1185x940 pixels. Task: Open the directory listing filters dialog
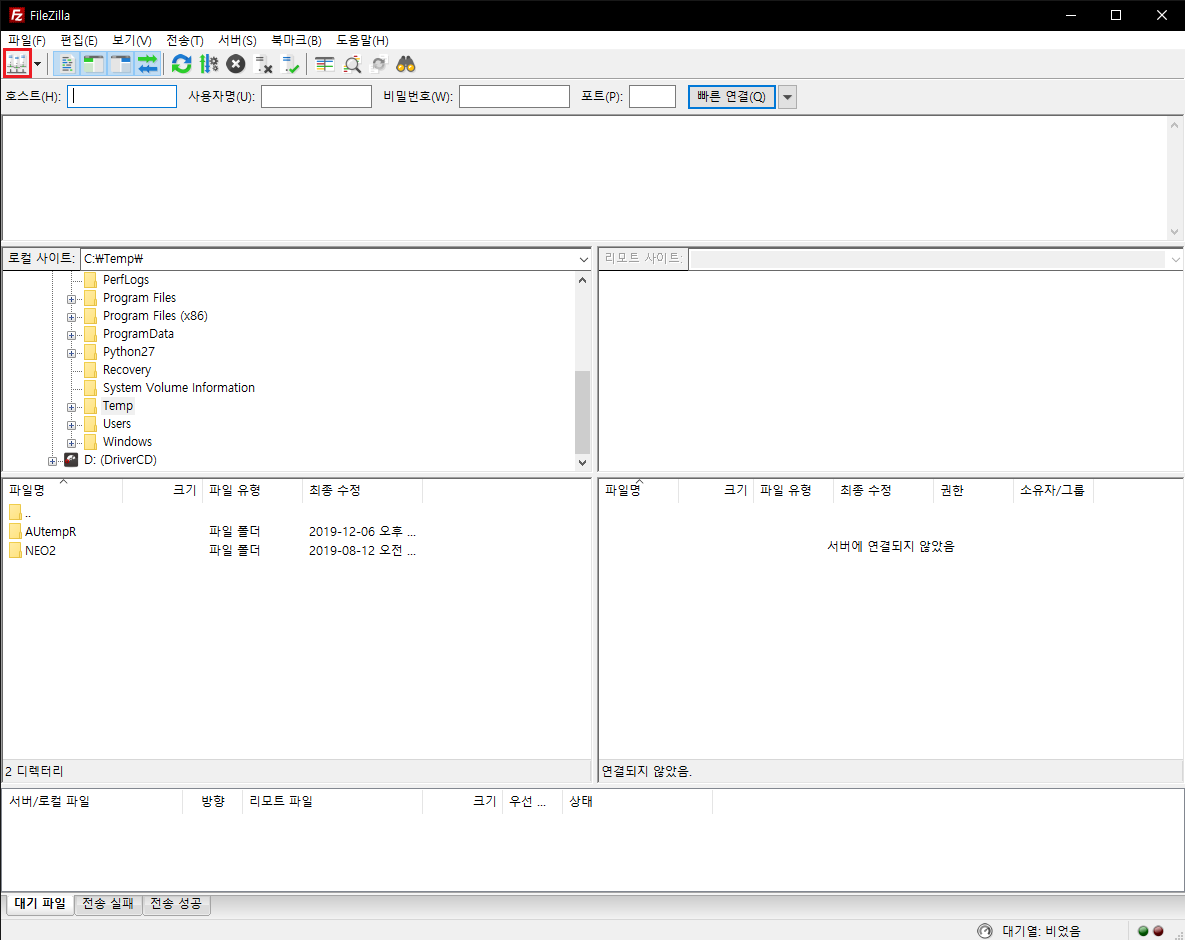(x=325, y=64)
